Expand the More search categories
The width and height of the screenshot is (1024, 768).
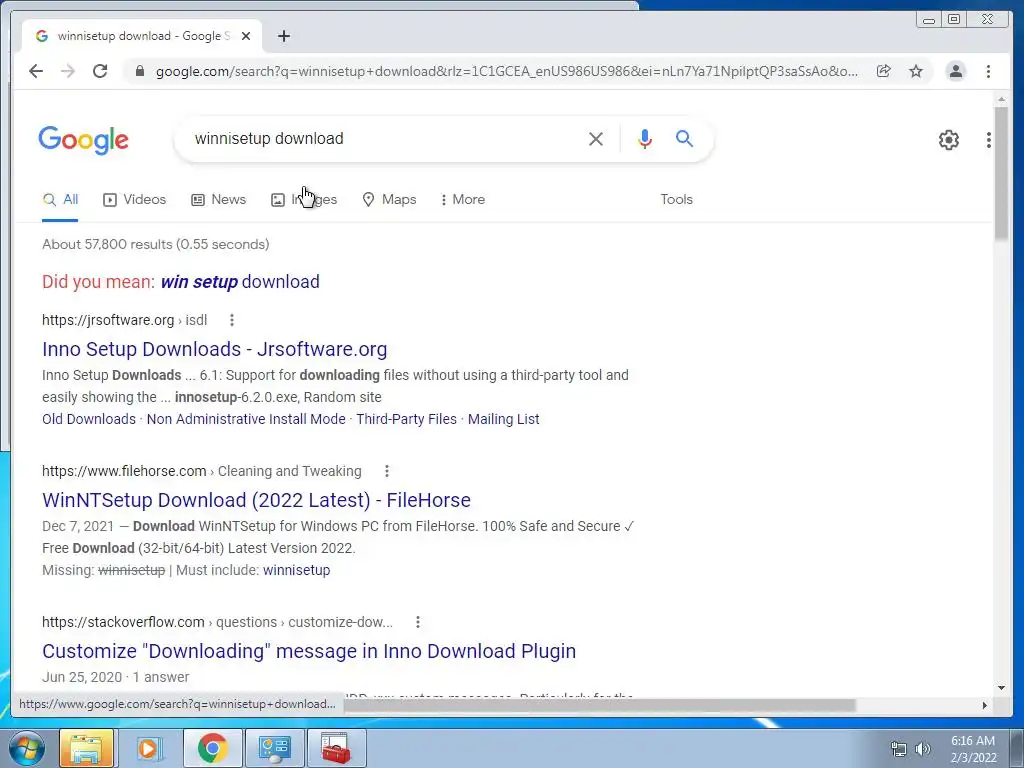point(462,199)
